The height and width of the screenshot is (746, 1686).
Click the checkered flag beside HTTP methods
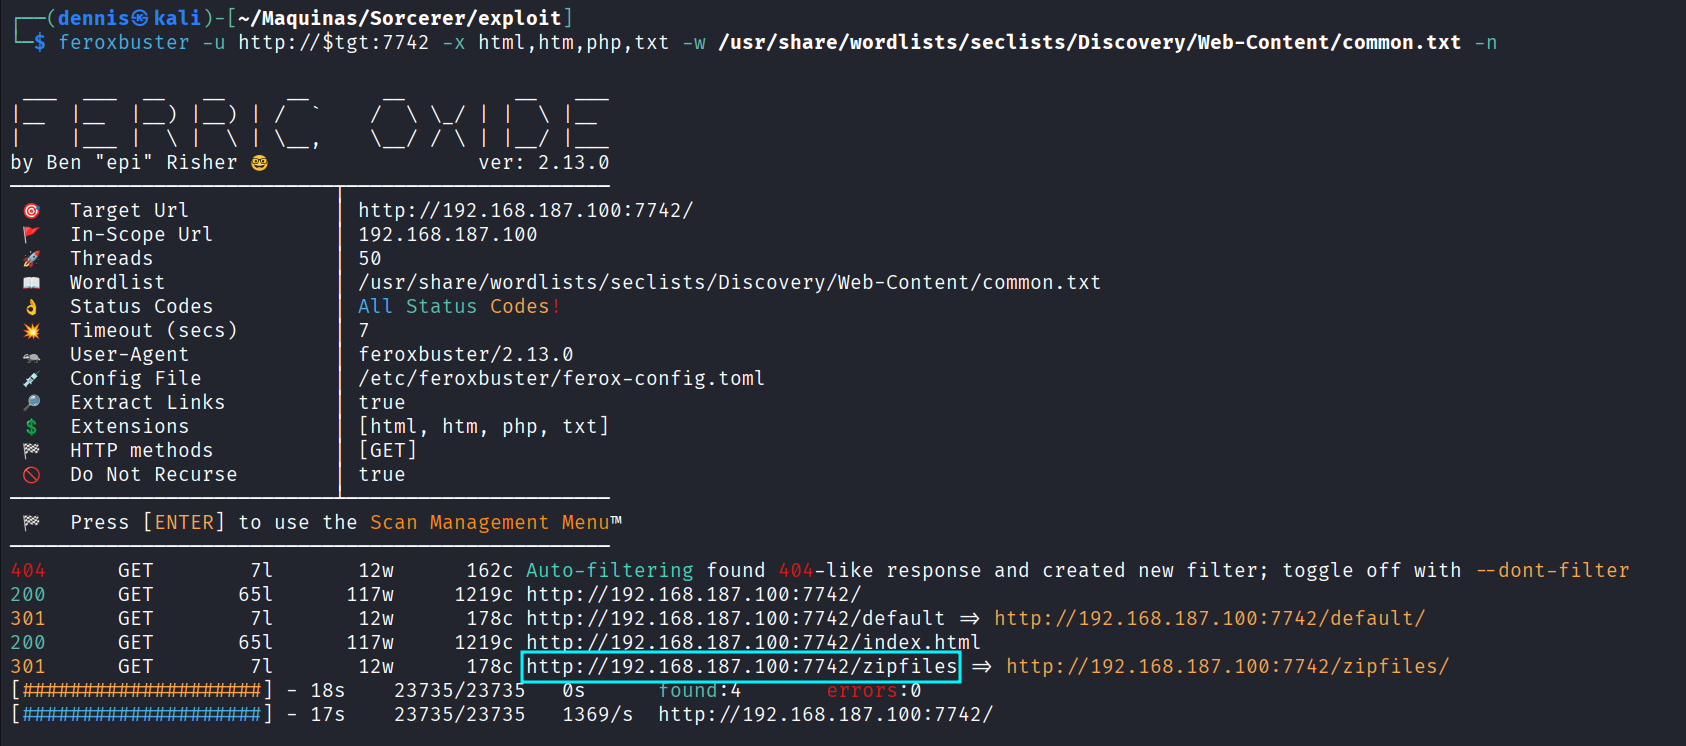(32, 451)
